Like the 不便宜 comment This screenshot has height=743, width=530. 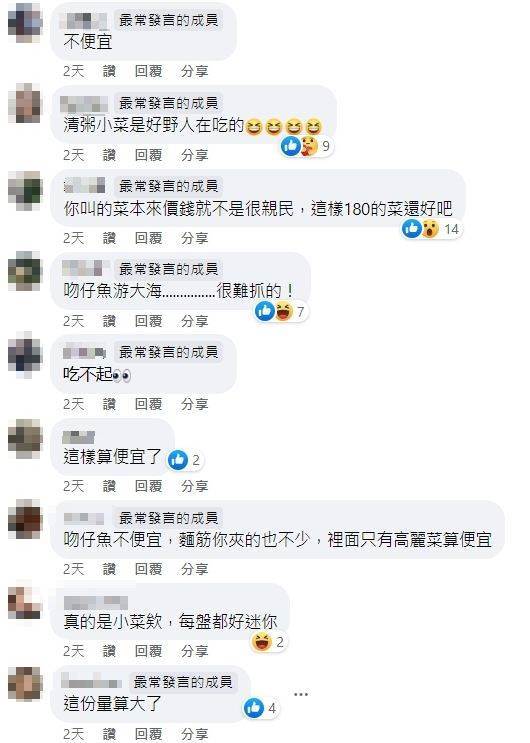109,71
